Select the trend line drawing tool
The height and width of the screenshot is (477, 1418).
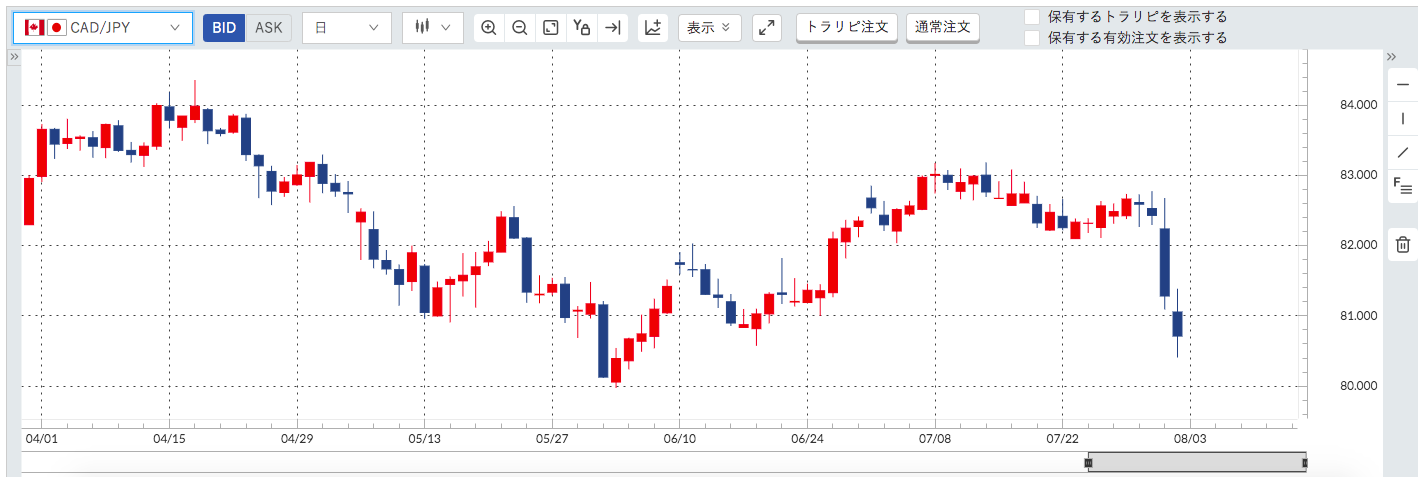click(1402, 153)
